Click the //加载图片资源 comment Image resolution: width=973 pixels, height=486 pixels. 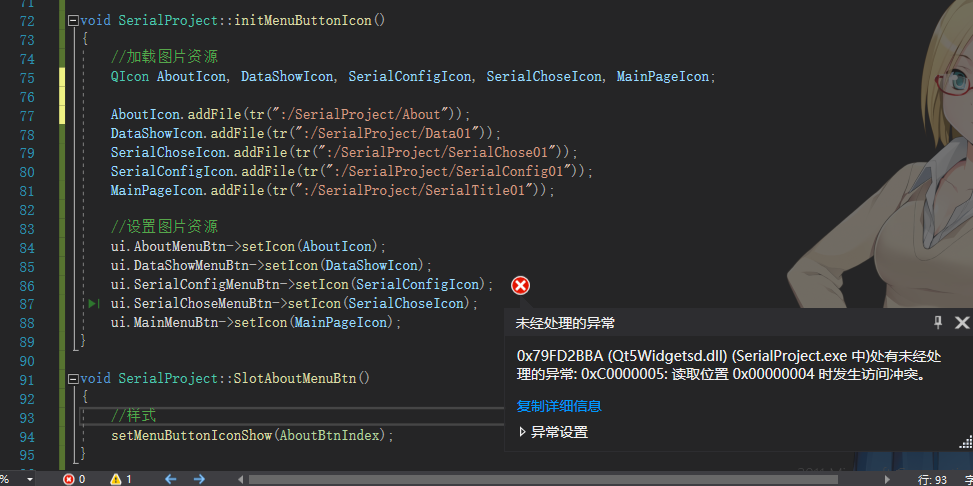pyautogui.click(x=164, y=58)
